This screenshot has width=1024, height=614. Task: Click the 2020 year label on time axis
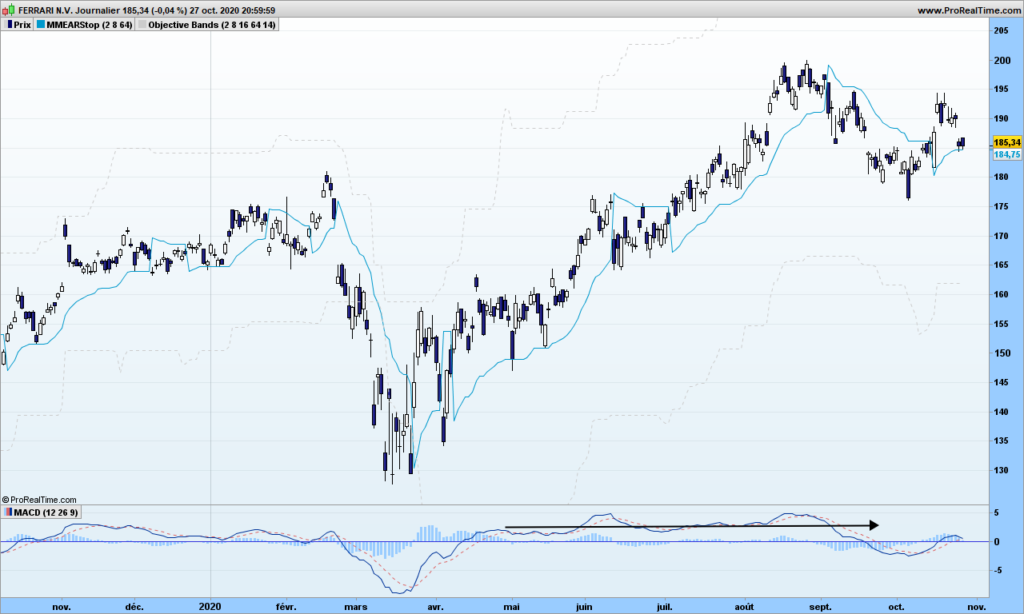(210, 607)
